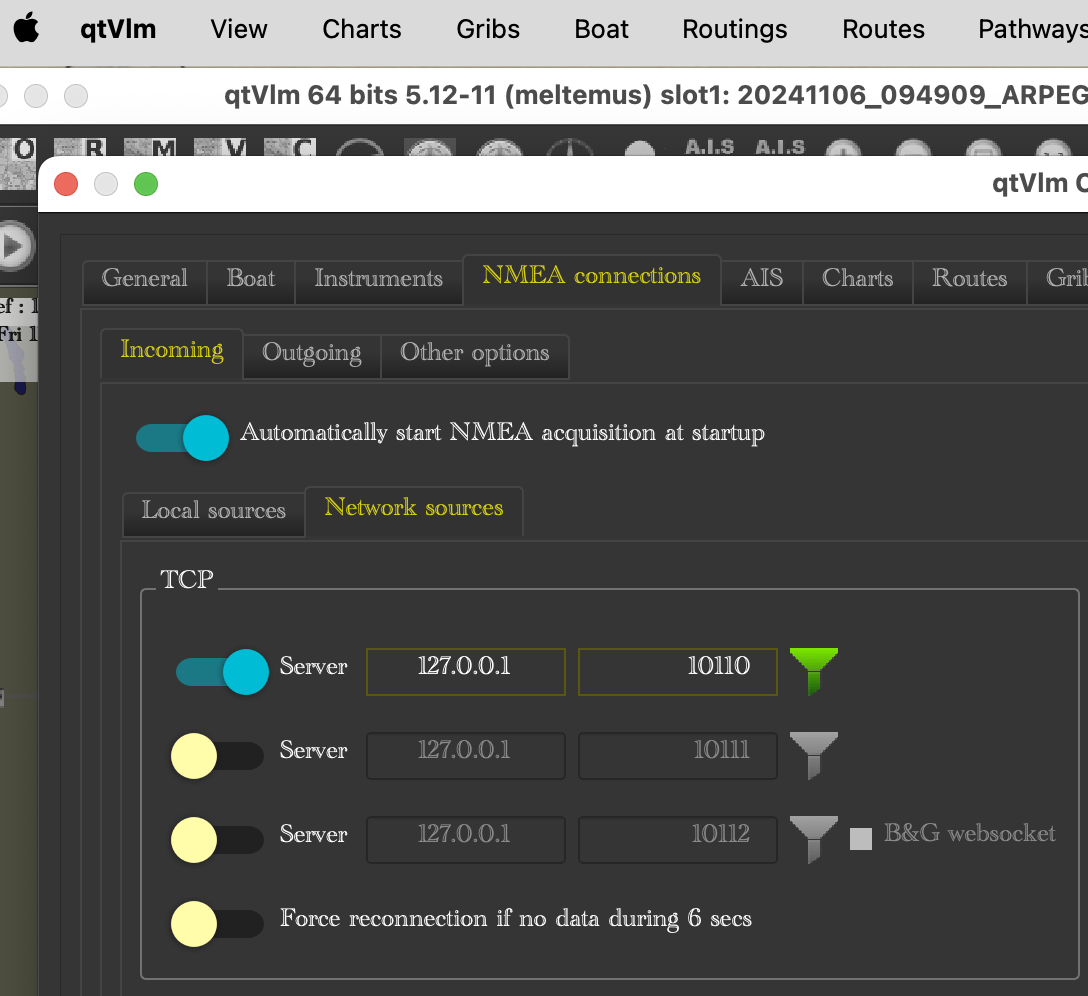Screen dimensions: 1088x996
Task: Click the port field showing 10111
Action: pyautogui.click(x=677, y=755)
